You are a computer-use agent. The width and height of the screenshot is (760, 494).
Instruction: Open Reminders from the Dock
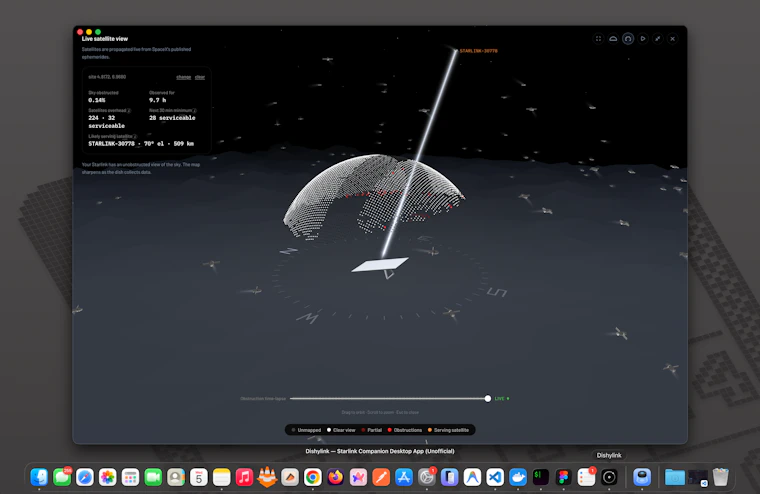coord(586,478)
